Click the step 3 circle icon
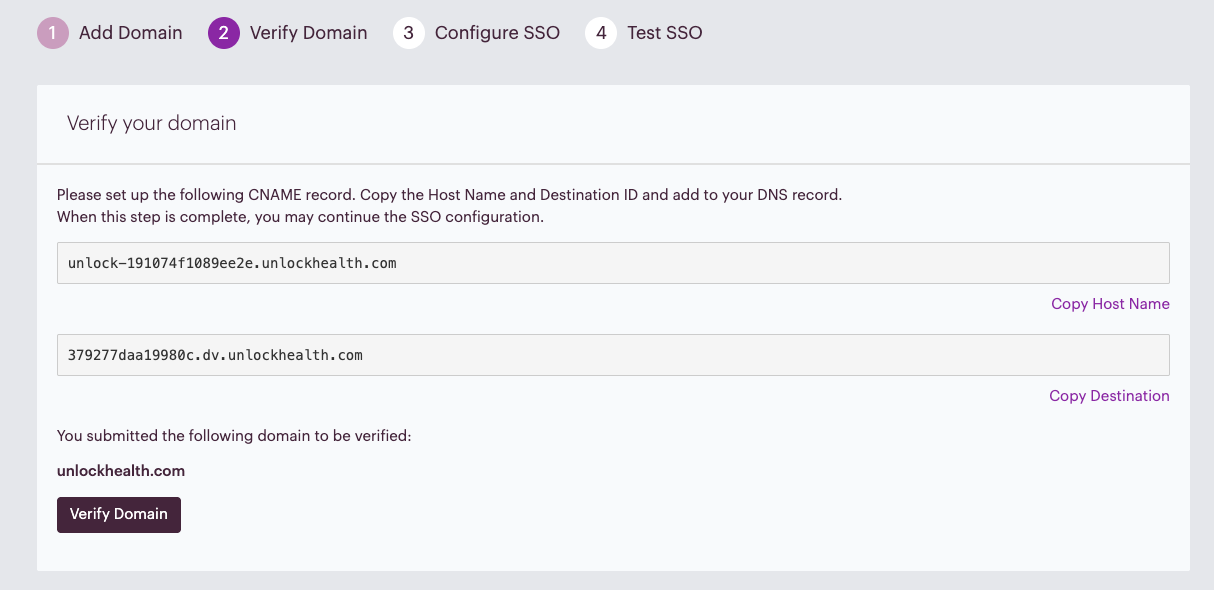 (409, 33)
